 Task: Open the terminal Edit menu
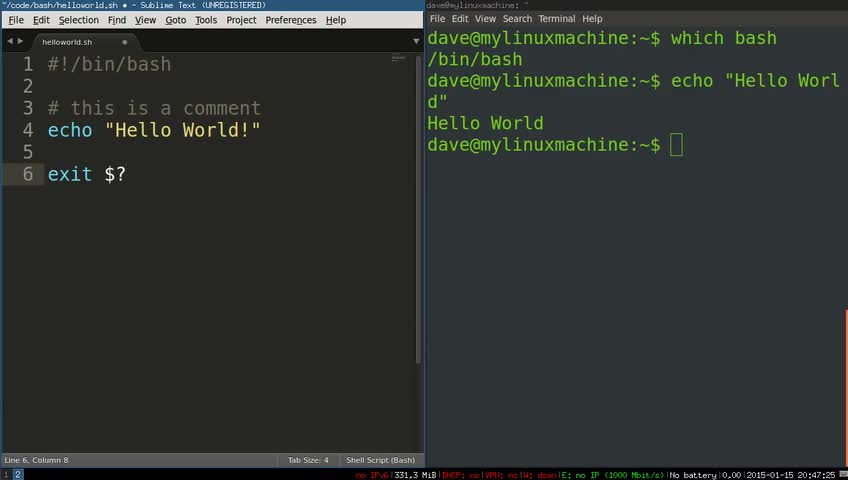coord(460,18)
